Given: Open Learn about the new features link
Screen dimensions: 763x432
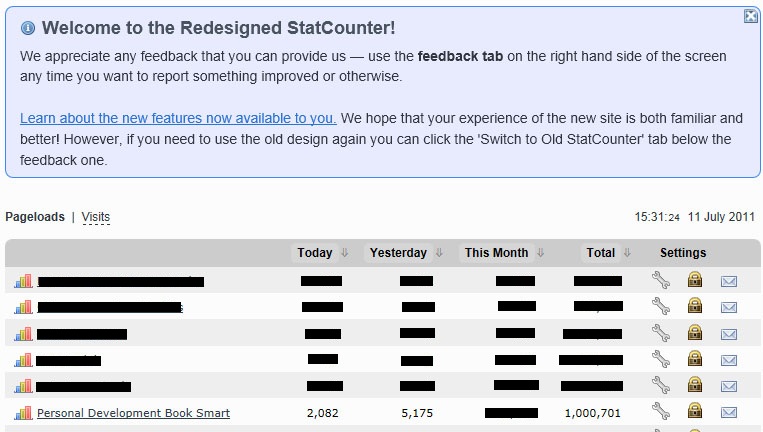Looking at the screenshot, I should [x=178, y=118].
